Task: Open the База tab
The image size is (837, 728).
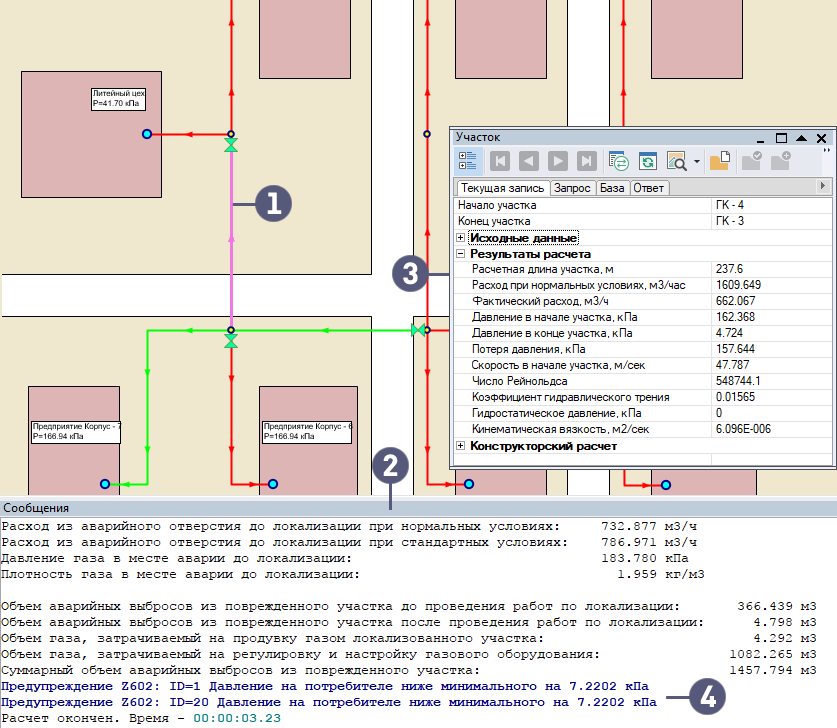Action: click(612, 188)
